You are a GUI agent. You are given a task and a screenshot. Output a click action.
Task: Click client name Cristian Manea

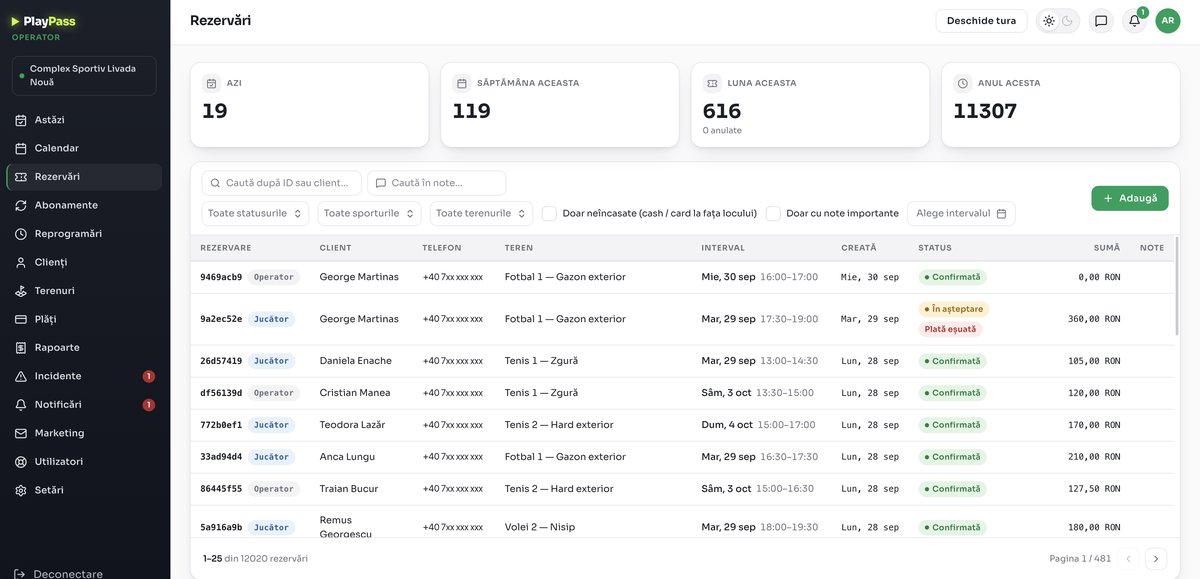pos(355,393)
